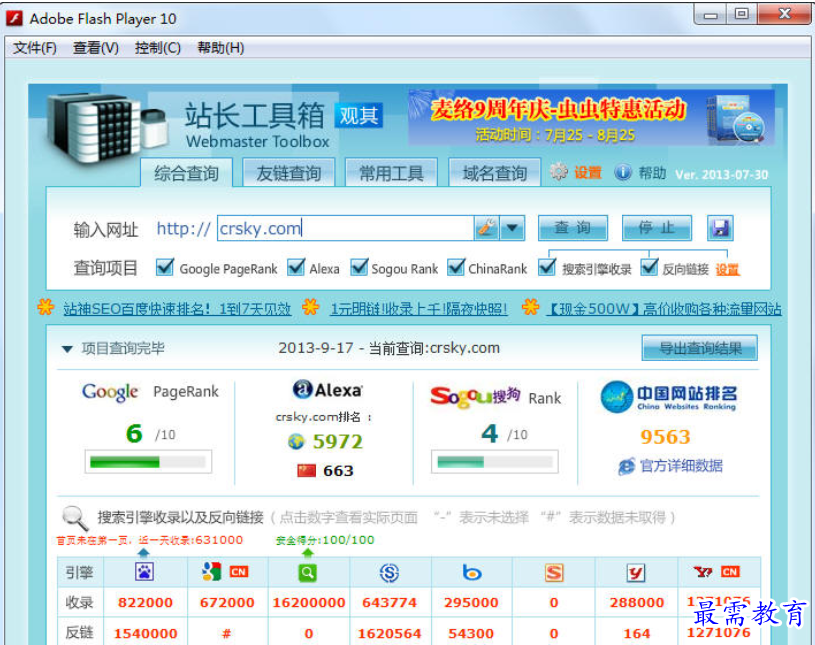Click the 查询 button
815x645 pixels.
click(573, 228)
